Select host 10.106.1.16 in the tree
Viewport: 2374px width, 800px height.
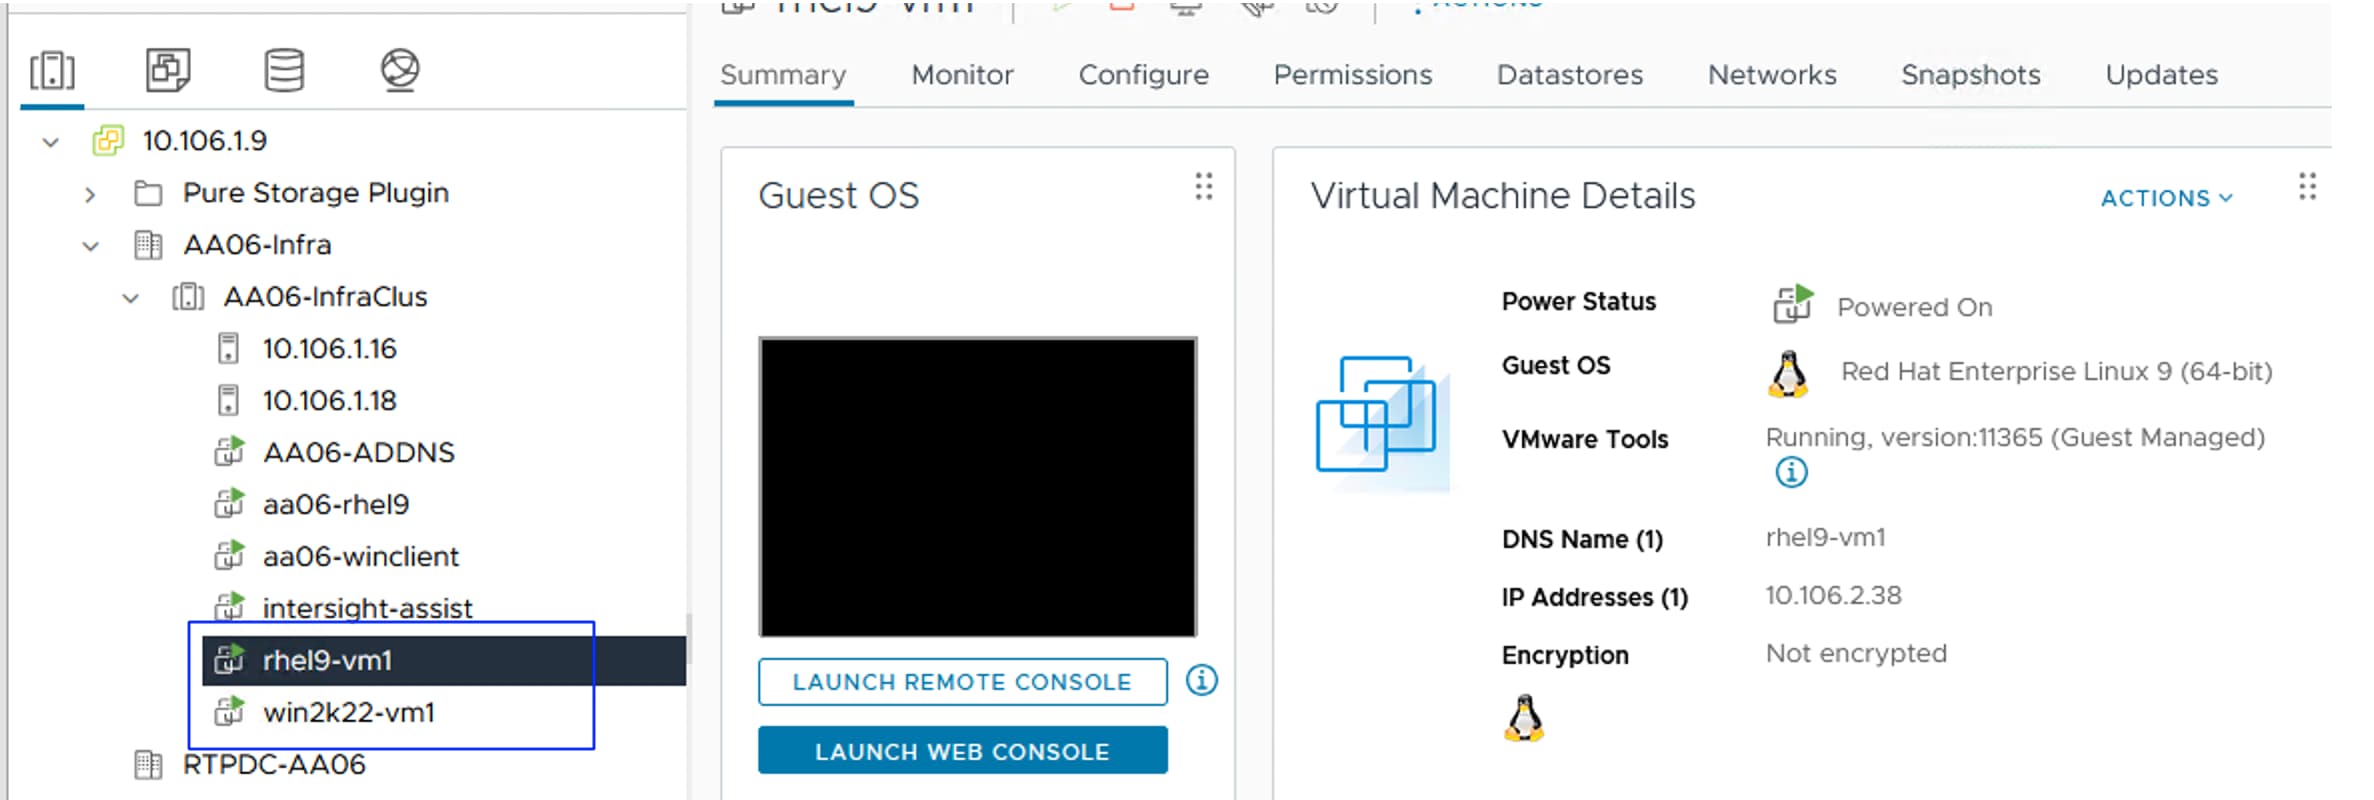pyautogui.click(x=330, y=349)
